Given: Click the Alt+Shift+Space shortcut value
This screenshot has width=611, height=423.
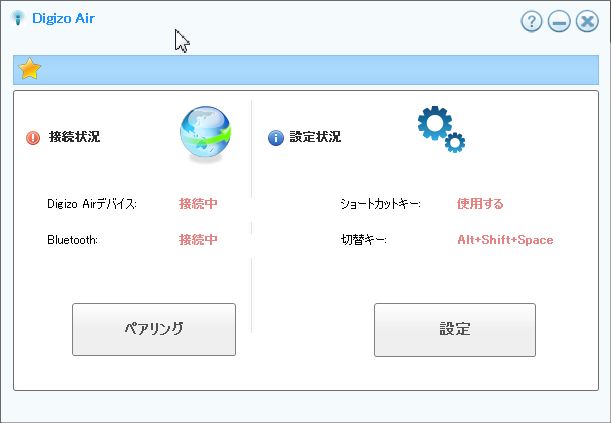Looking at the screenshot, I should tap(505, 240).
